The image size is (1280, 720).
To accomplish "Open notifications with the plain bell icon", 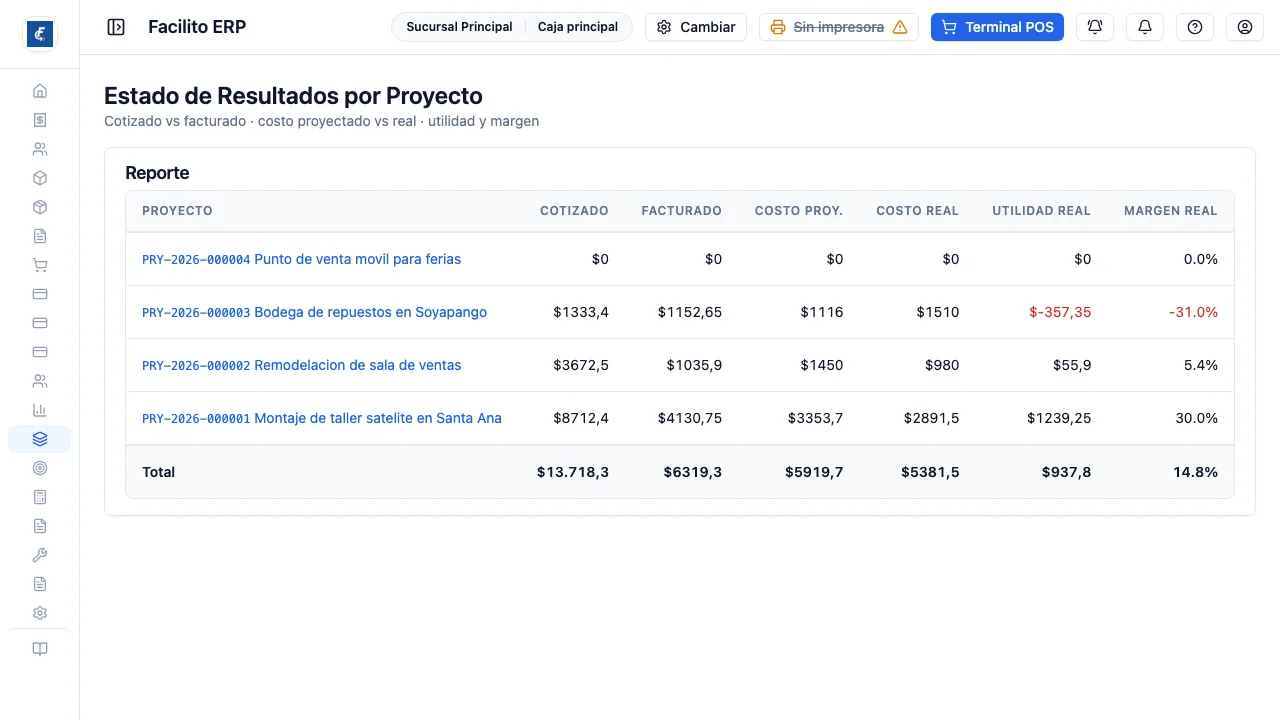I will click(x=1145, y=27).
